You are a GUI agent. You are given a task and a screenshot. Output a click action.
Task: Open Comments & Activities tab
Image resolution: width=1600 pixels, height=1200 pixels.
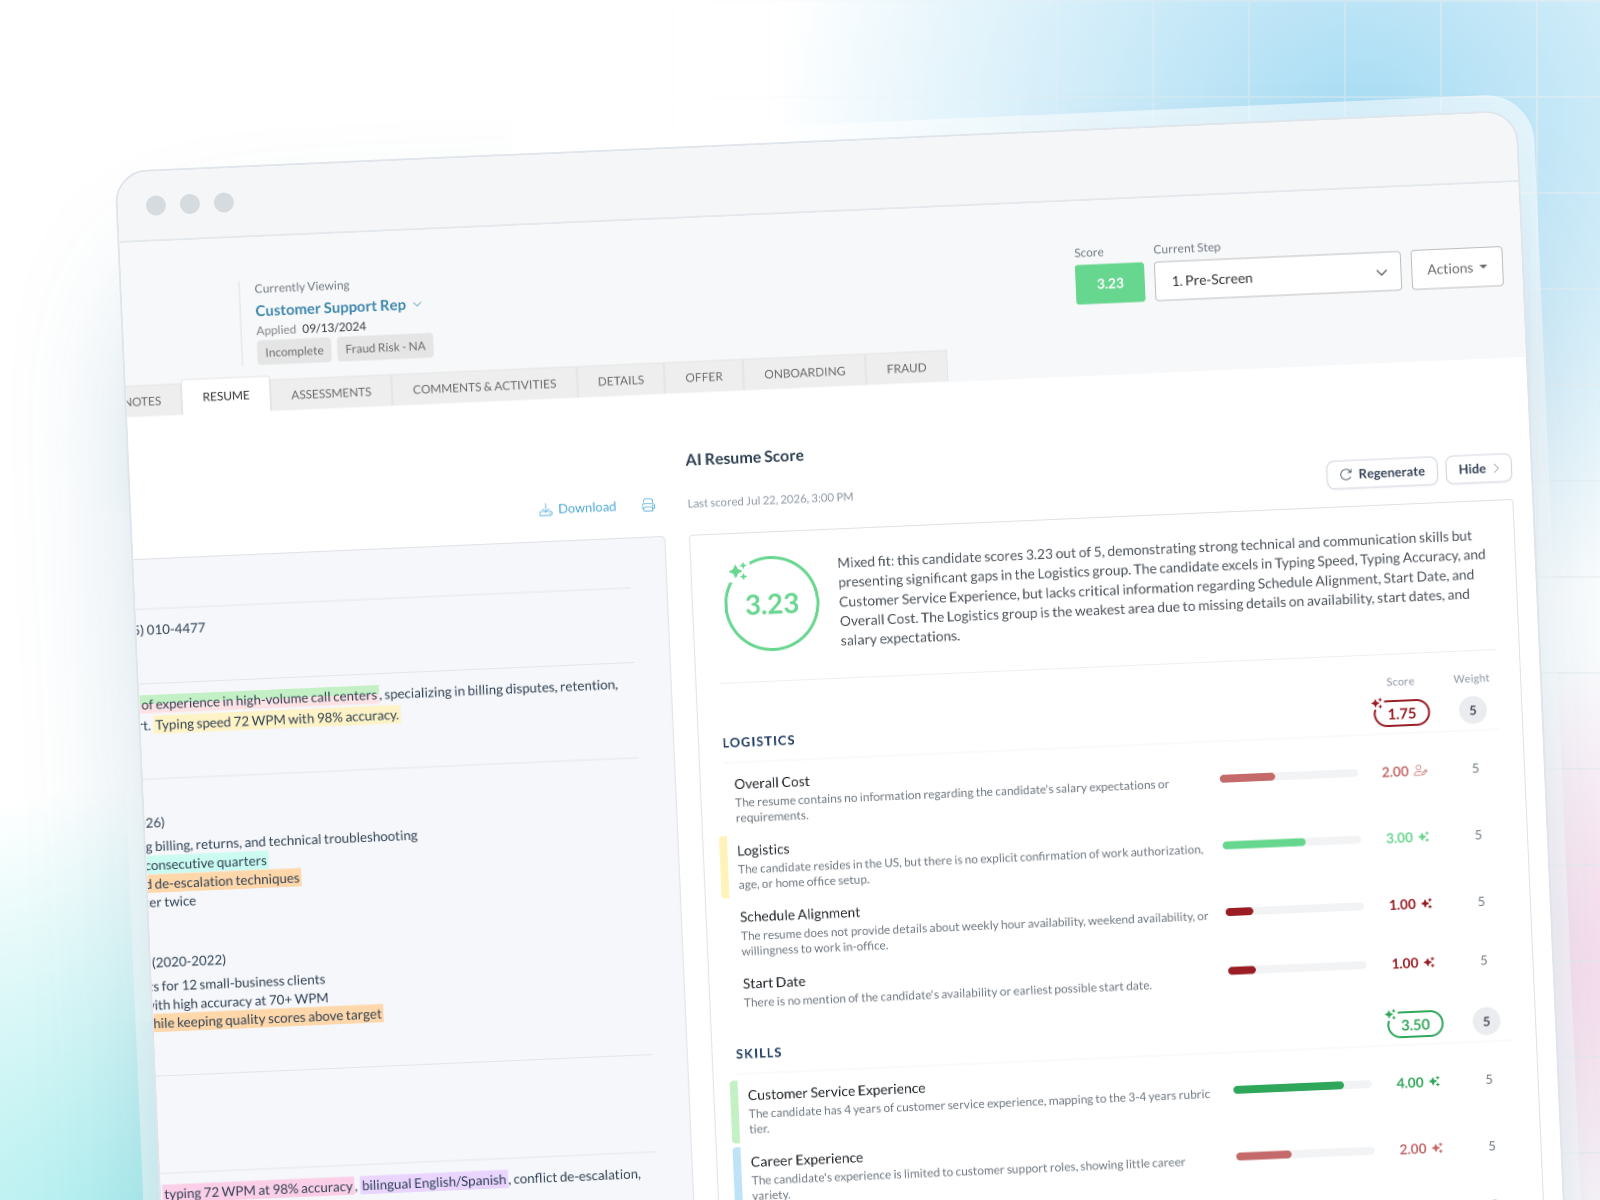click(x=484, y=386)
